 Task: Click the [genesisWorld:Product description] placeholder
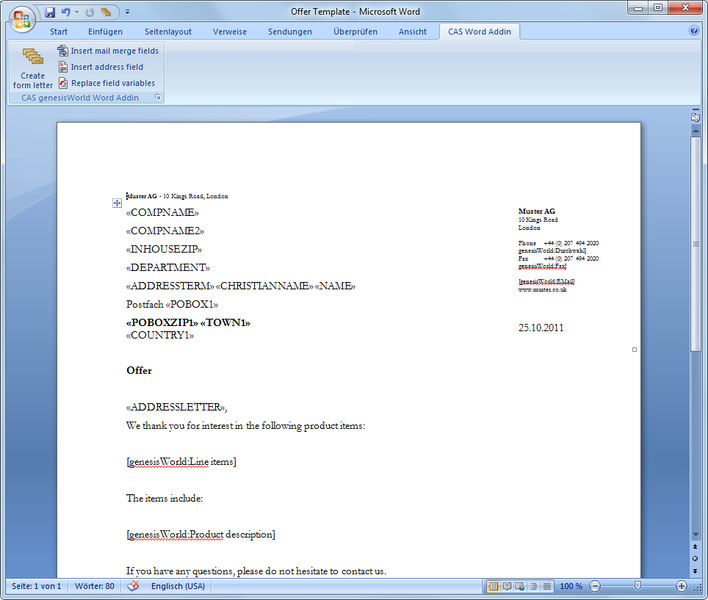[x=201, y=535]
